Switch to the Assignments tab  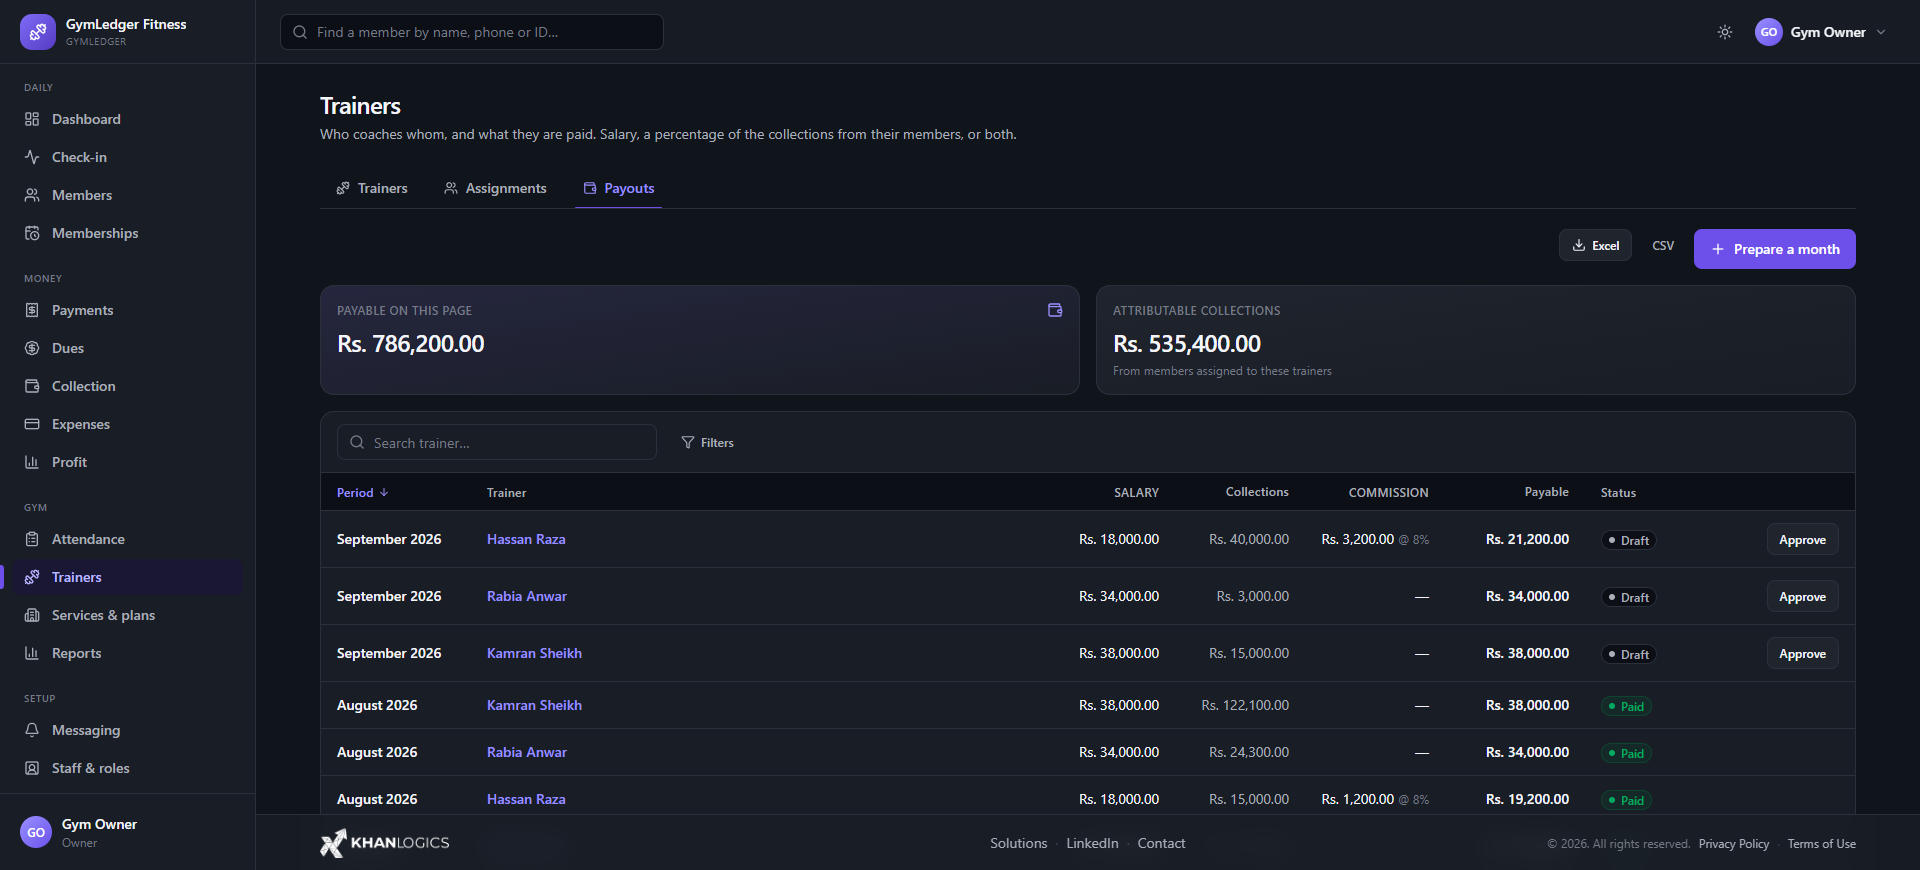[496, 188]
